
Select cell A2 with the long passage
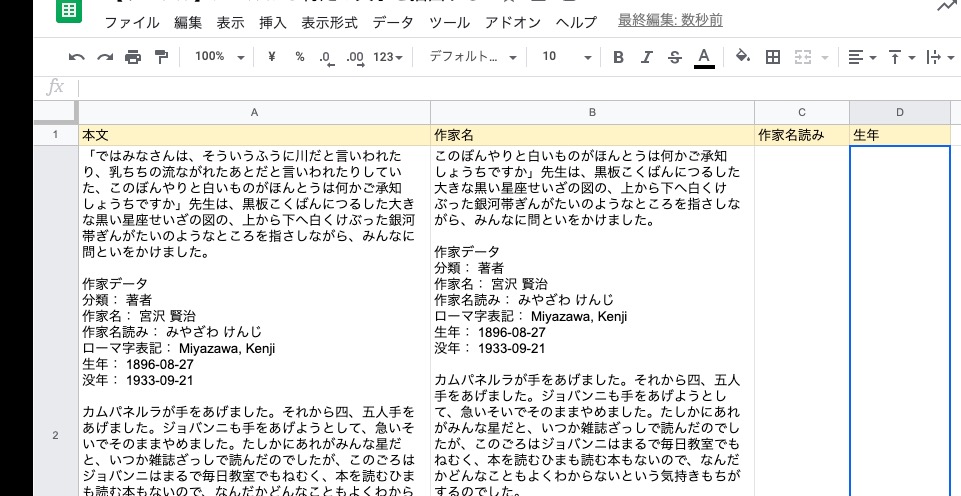[x=254, y=321]
